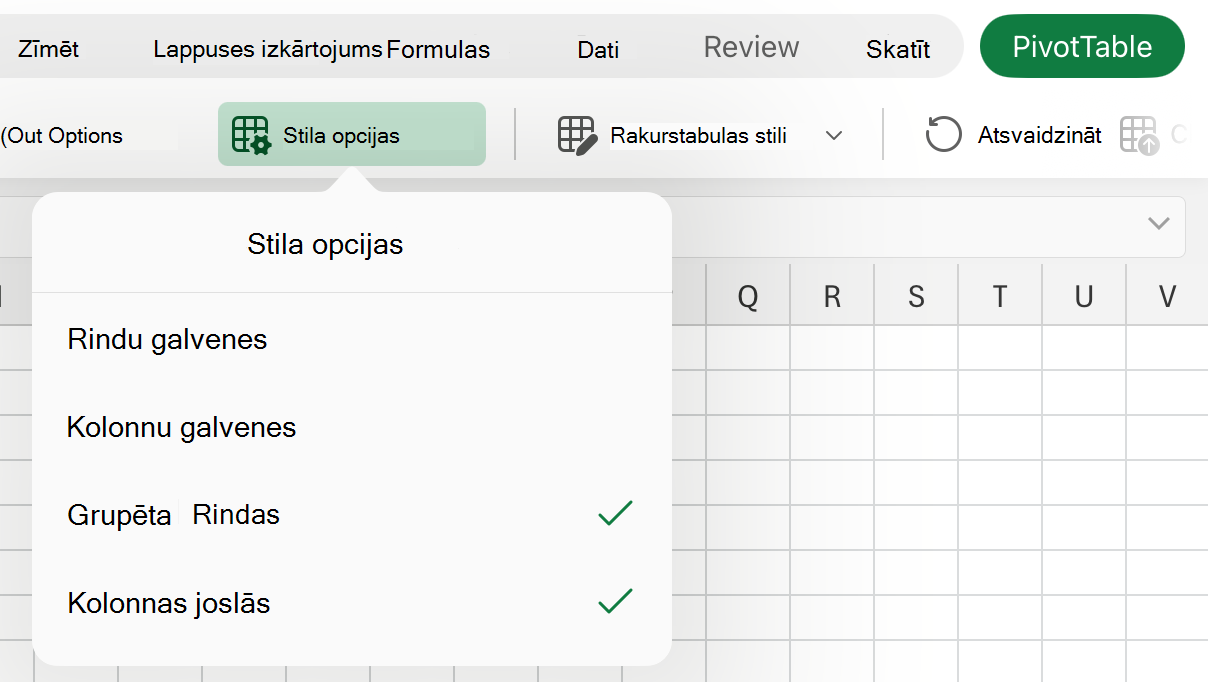This screenshot has width=1208, height=682.
Task: Open the Zīmēt ribbon tab
Action: click(48, 49)
